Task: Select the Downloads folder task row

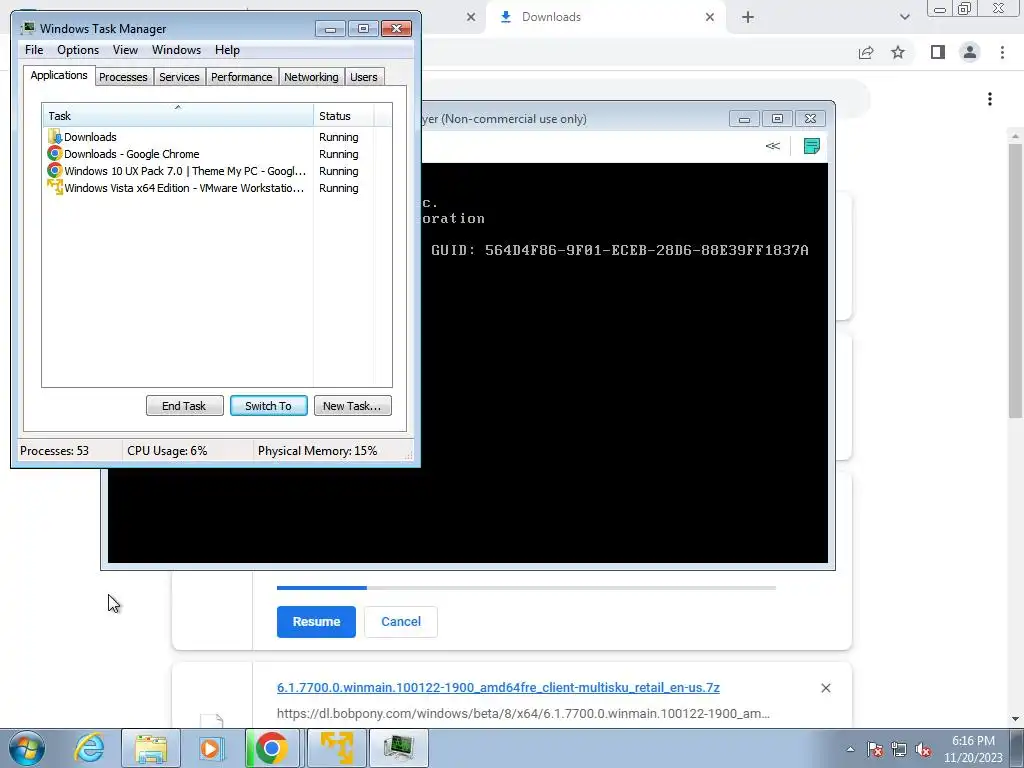Action: 217,137
